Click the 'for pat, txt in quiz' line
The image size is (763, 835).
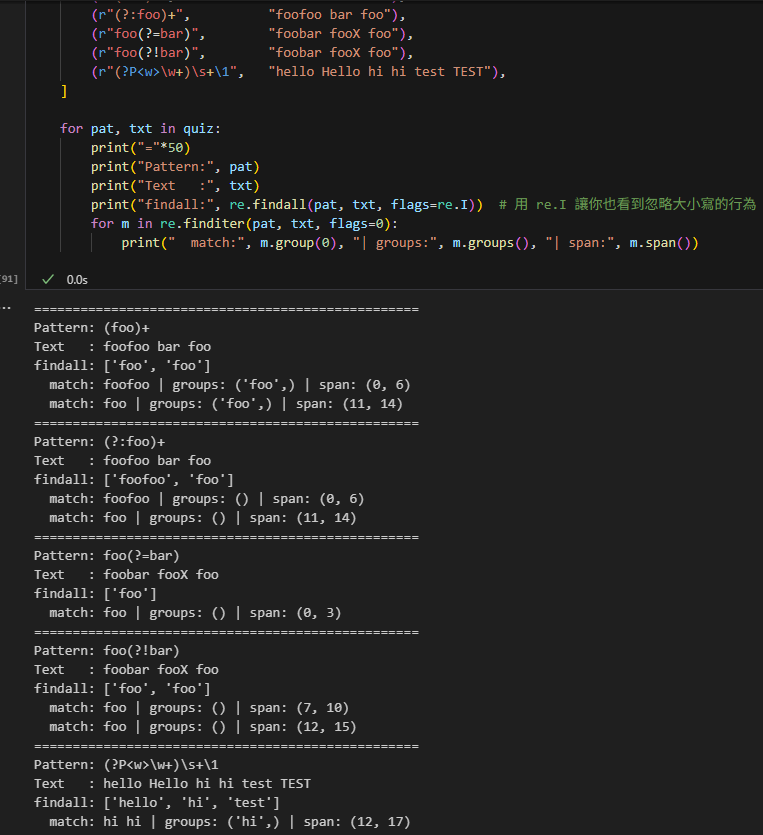pos(142,128)
